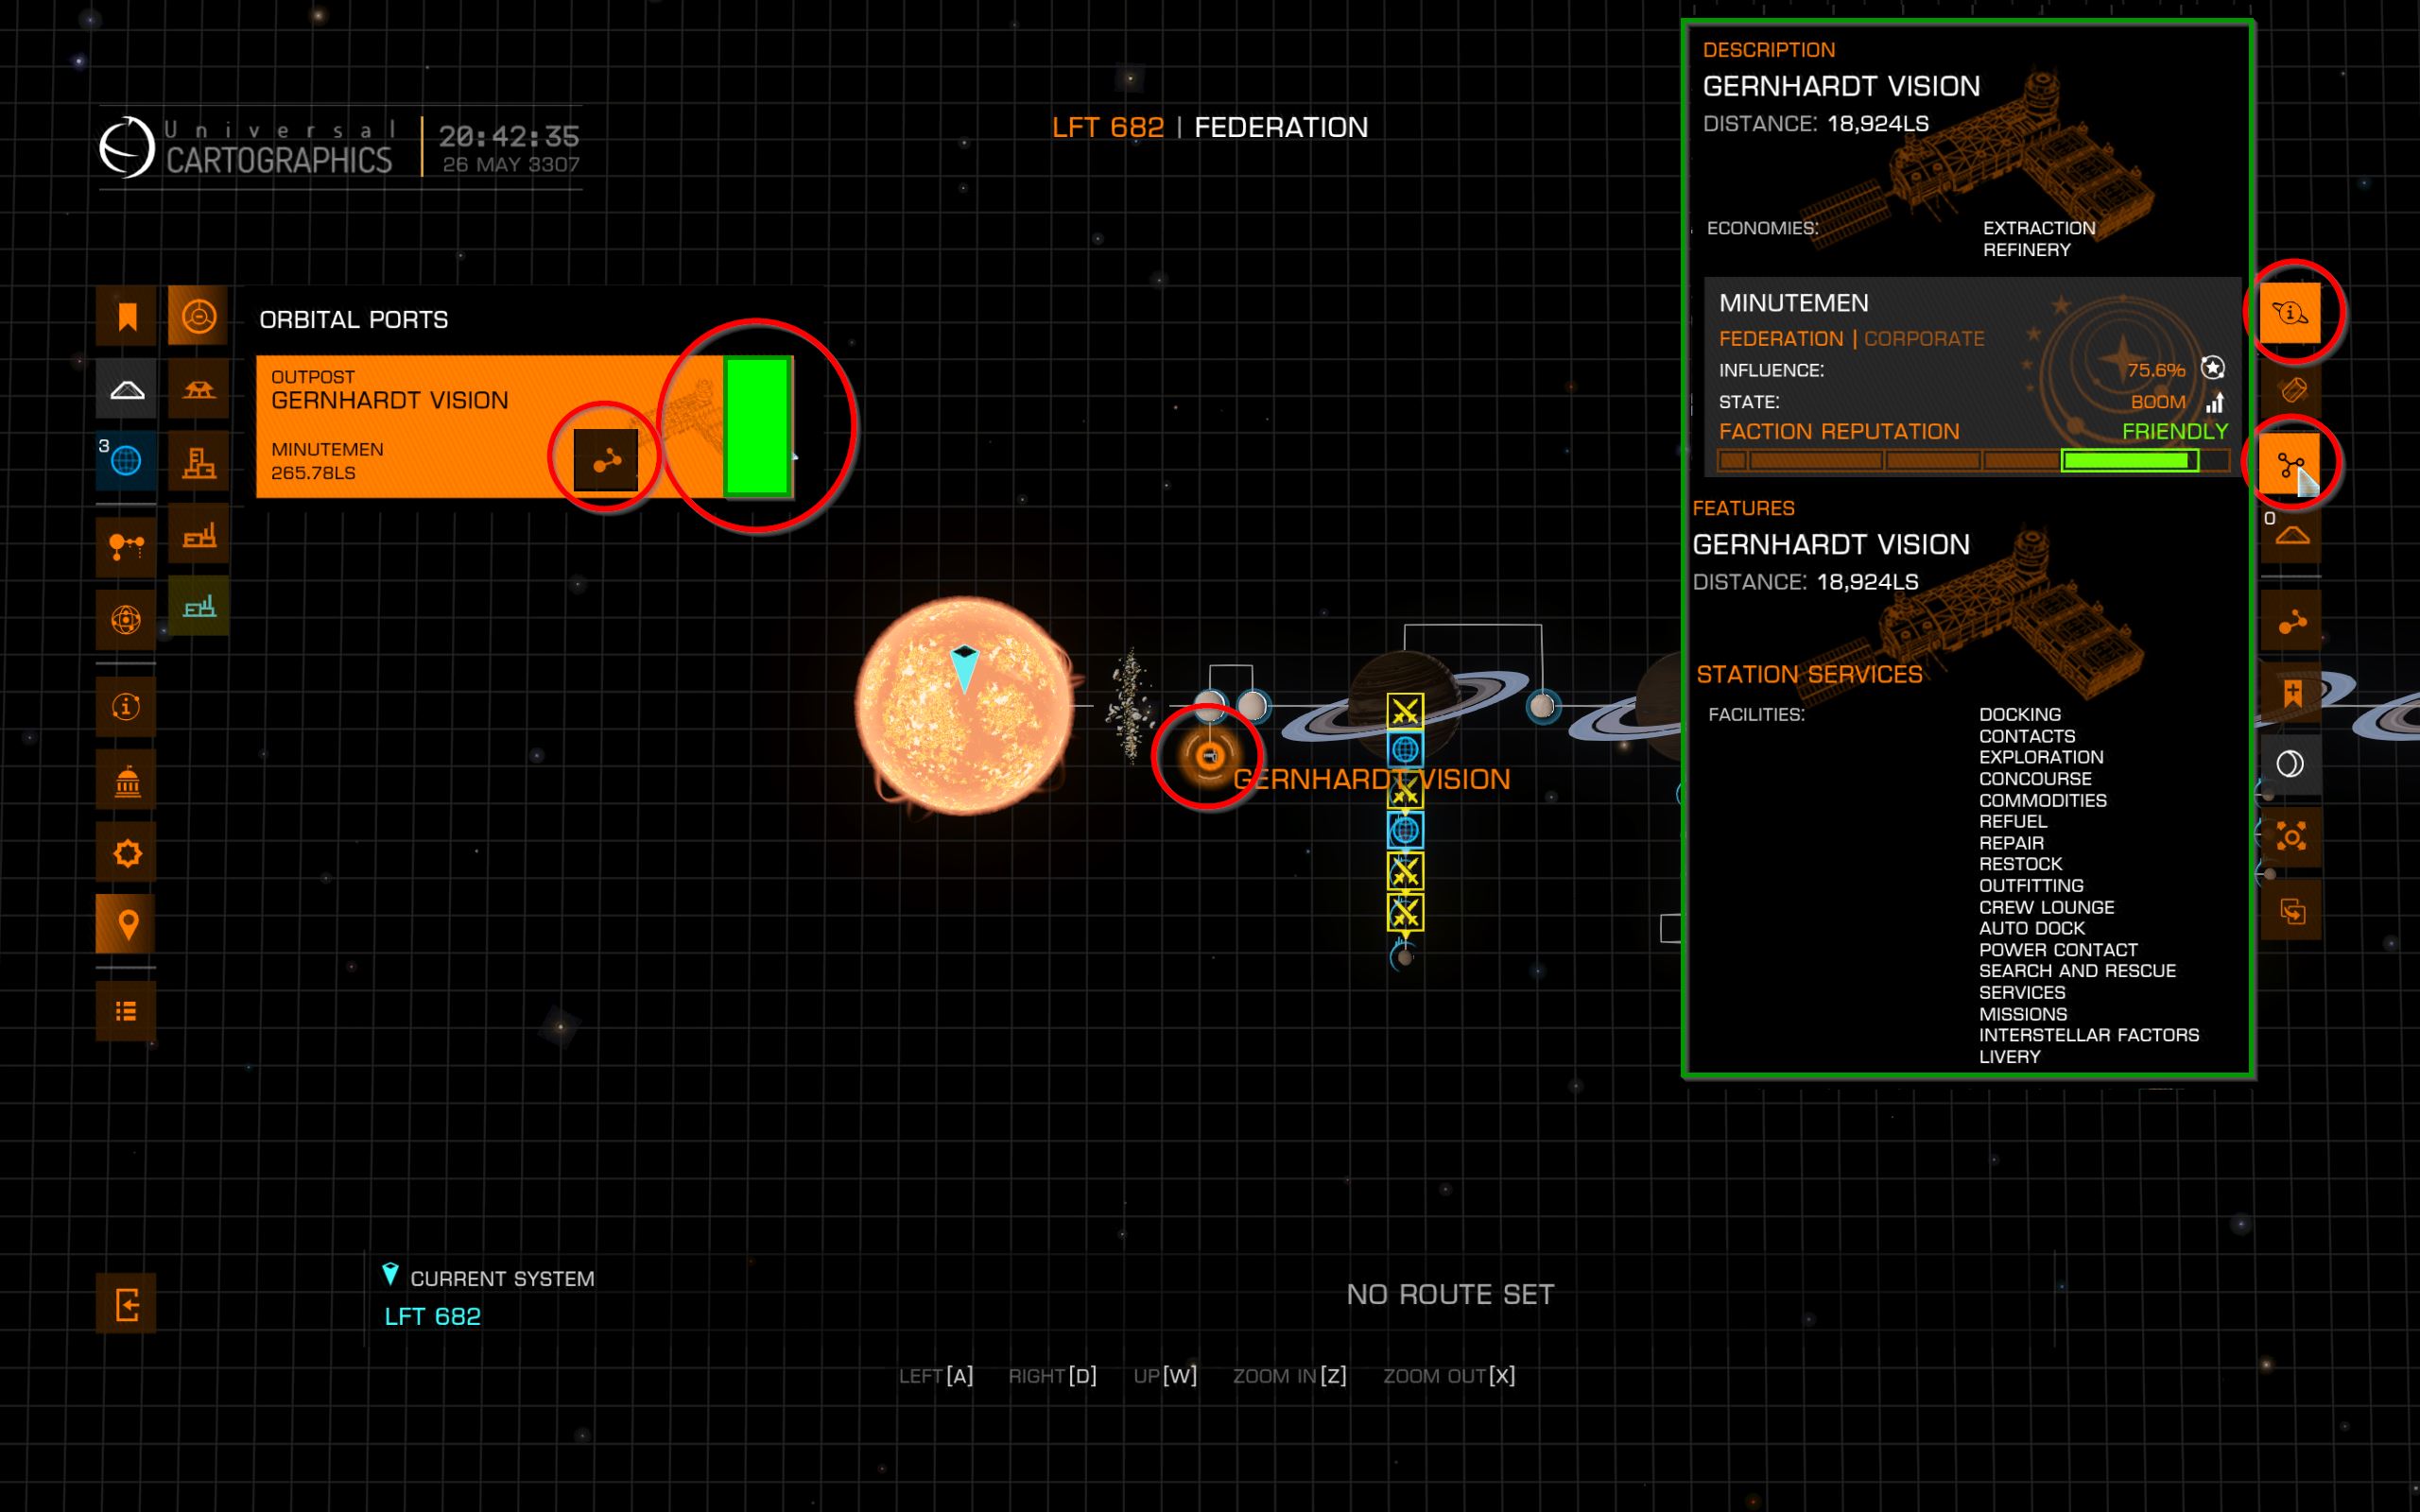Click the white landing pad icon in left sidebar
This screenshot has width=2420, height=1512.
coord(126,389)
